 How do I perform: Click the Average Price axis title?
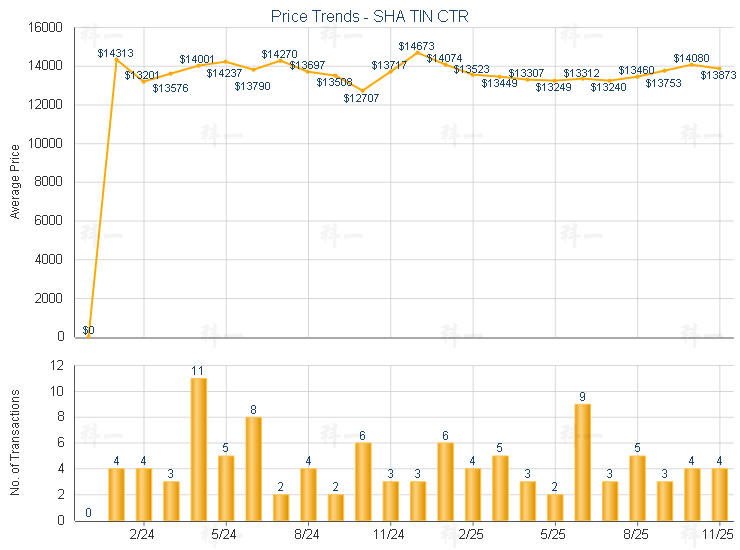pyautogui.click(x=14, y=182)
